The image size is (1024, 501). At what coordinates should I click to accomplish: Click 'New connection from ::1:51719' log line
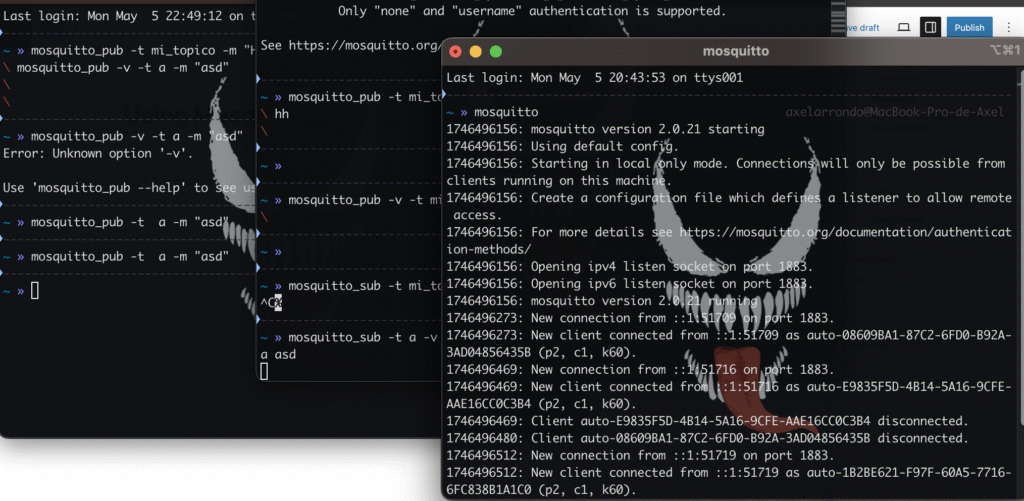[640, 455]
